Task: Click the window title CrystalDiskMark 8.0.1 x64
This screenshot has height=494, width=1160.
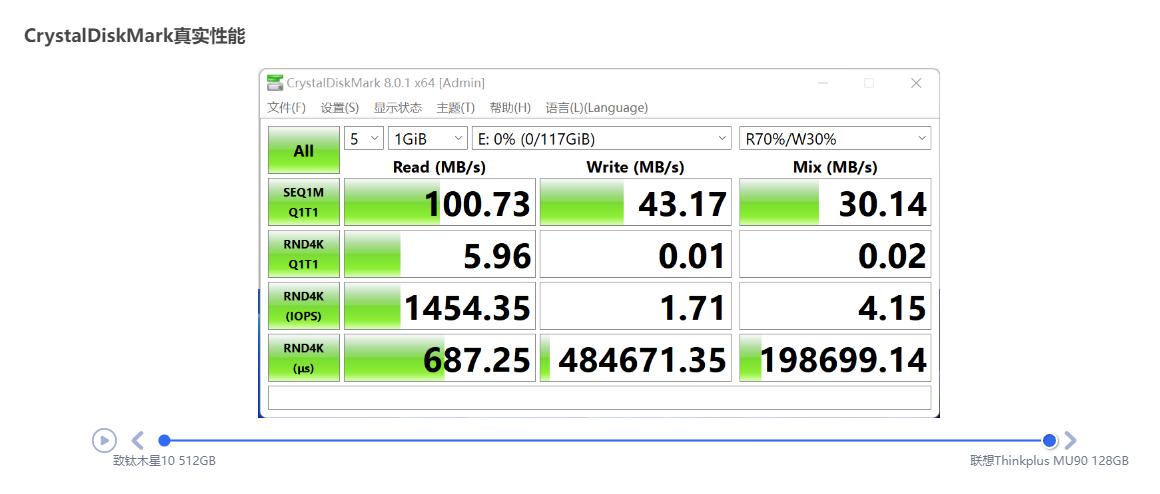Action: pos(385,83)
